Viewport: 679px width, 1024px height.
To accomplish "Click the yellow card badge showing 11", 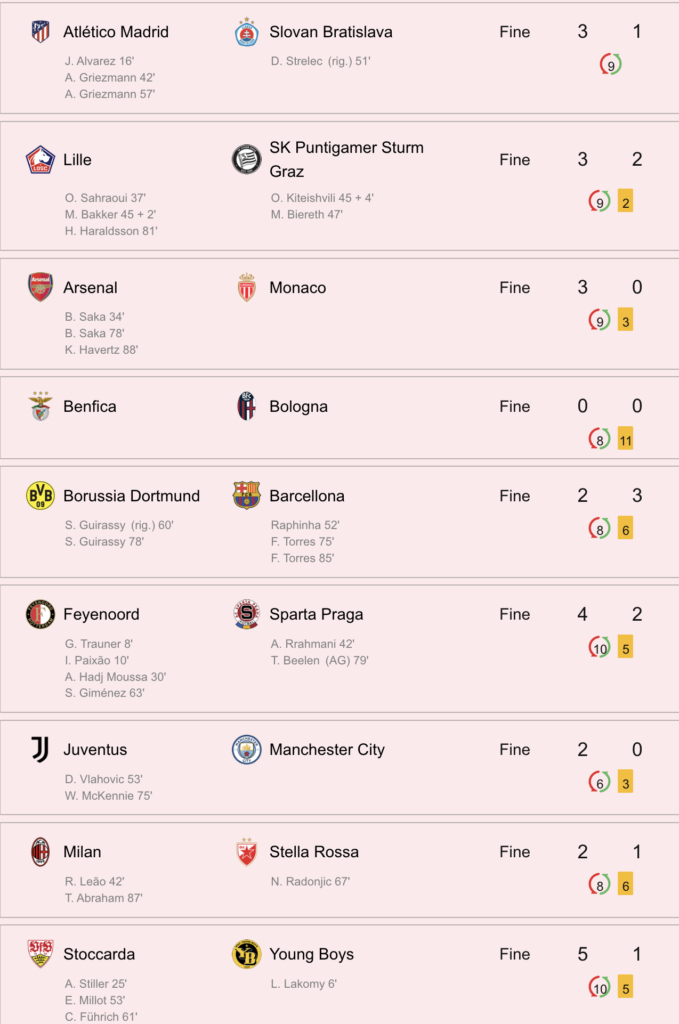I will (x=625, y=440).
